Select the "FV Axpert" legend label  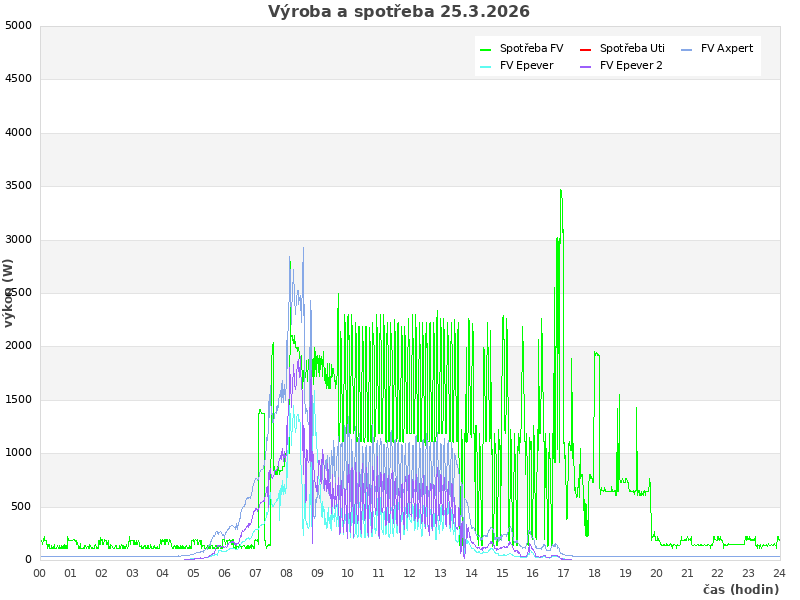point(727,49)
